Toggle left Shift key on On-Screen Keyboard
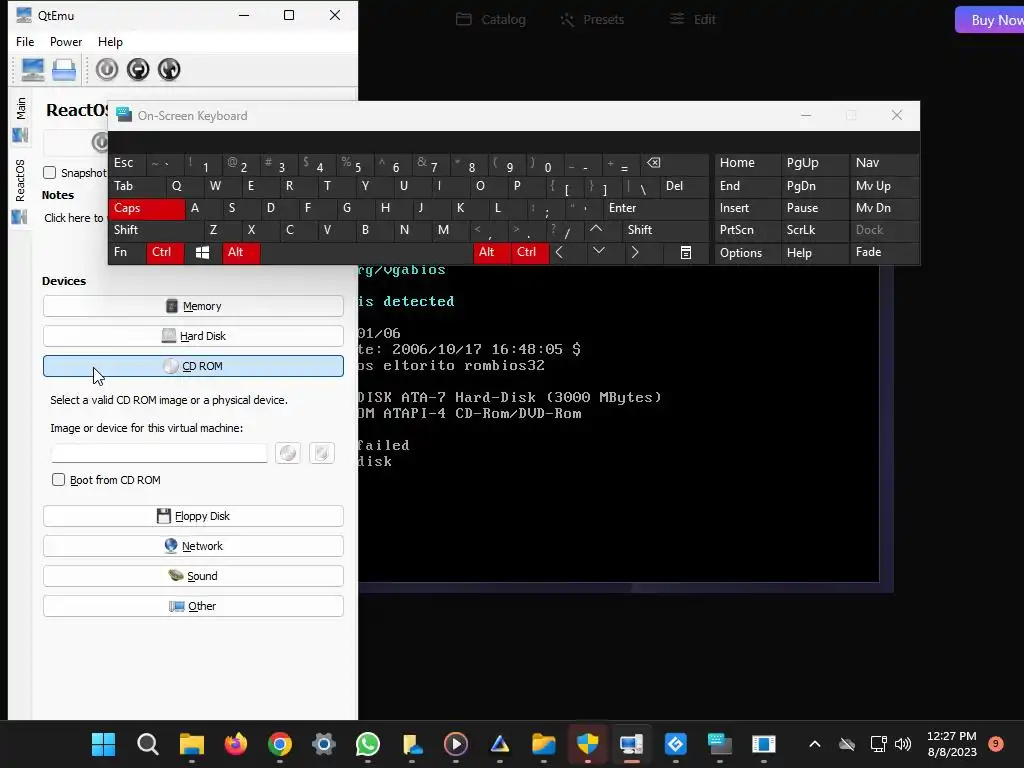1024x768 pixels. coord(156,230)
